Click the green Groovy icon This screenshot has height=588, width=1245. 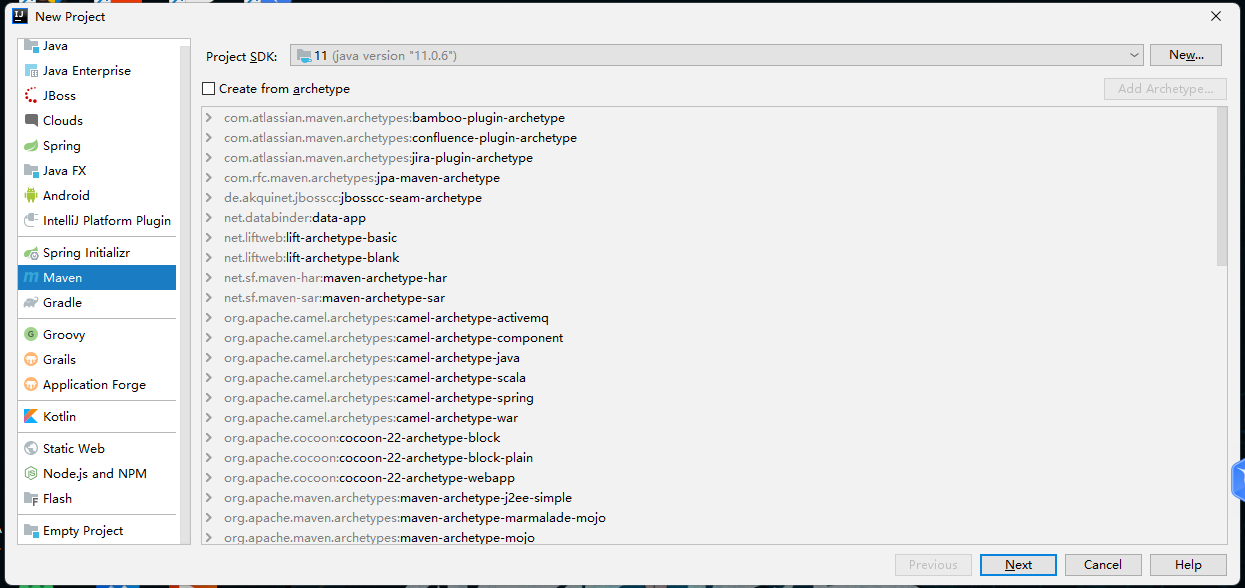coord(31,335)
